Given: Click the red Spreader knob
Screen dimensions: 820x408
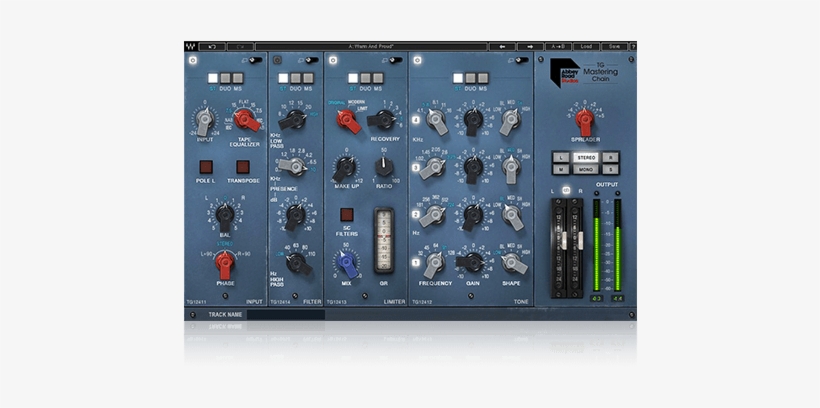Looking at the screenshot, I should click(x=585, y=120).
